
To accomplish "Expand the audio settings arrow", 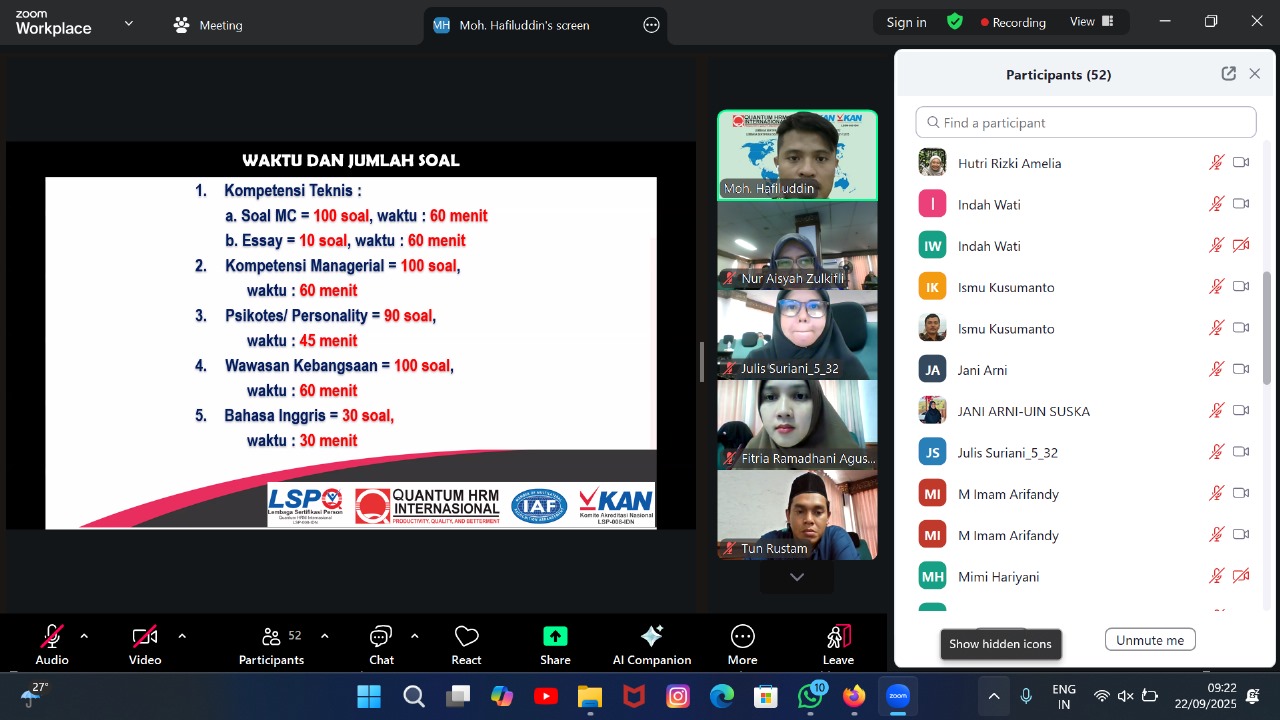I will 84,636.
